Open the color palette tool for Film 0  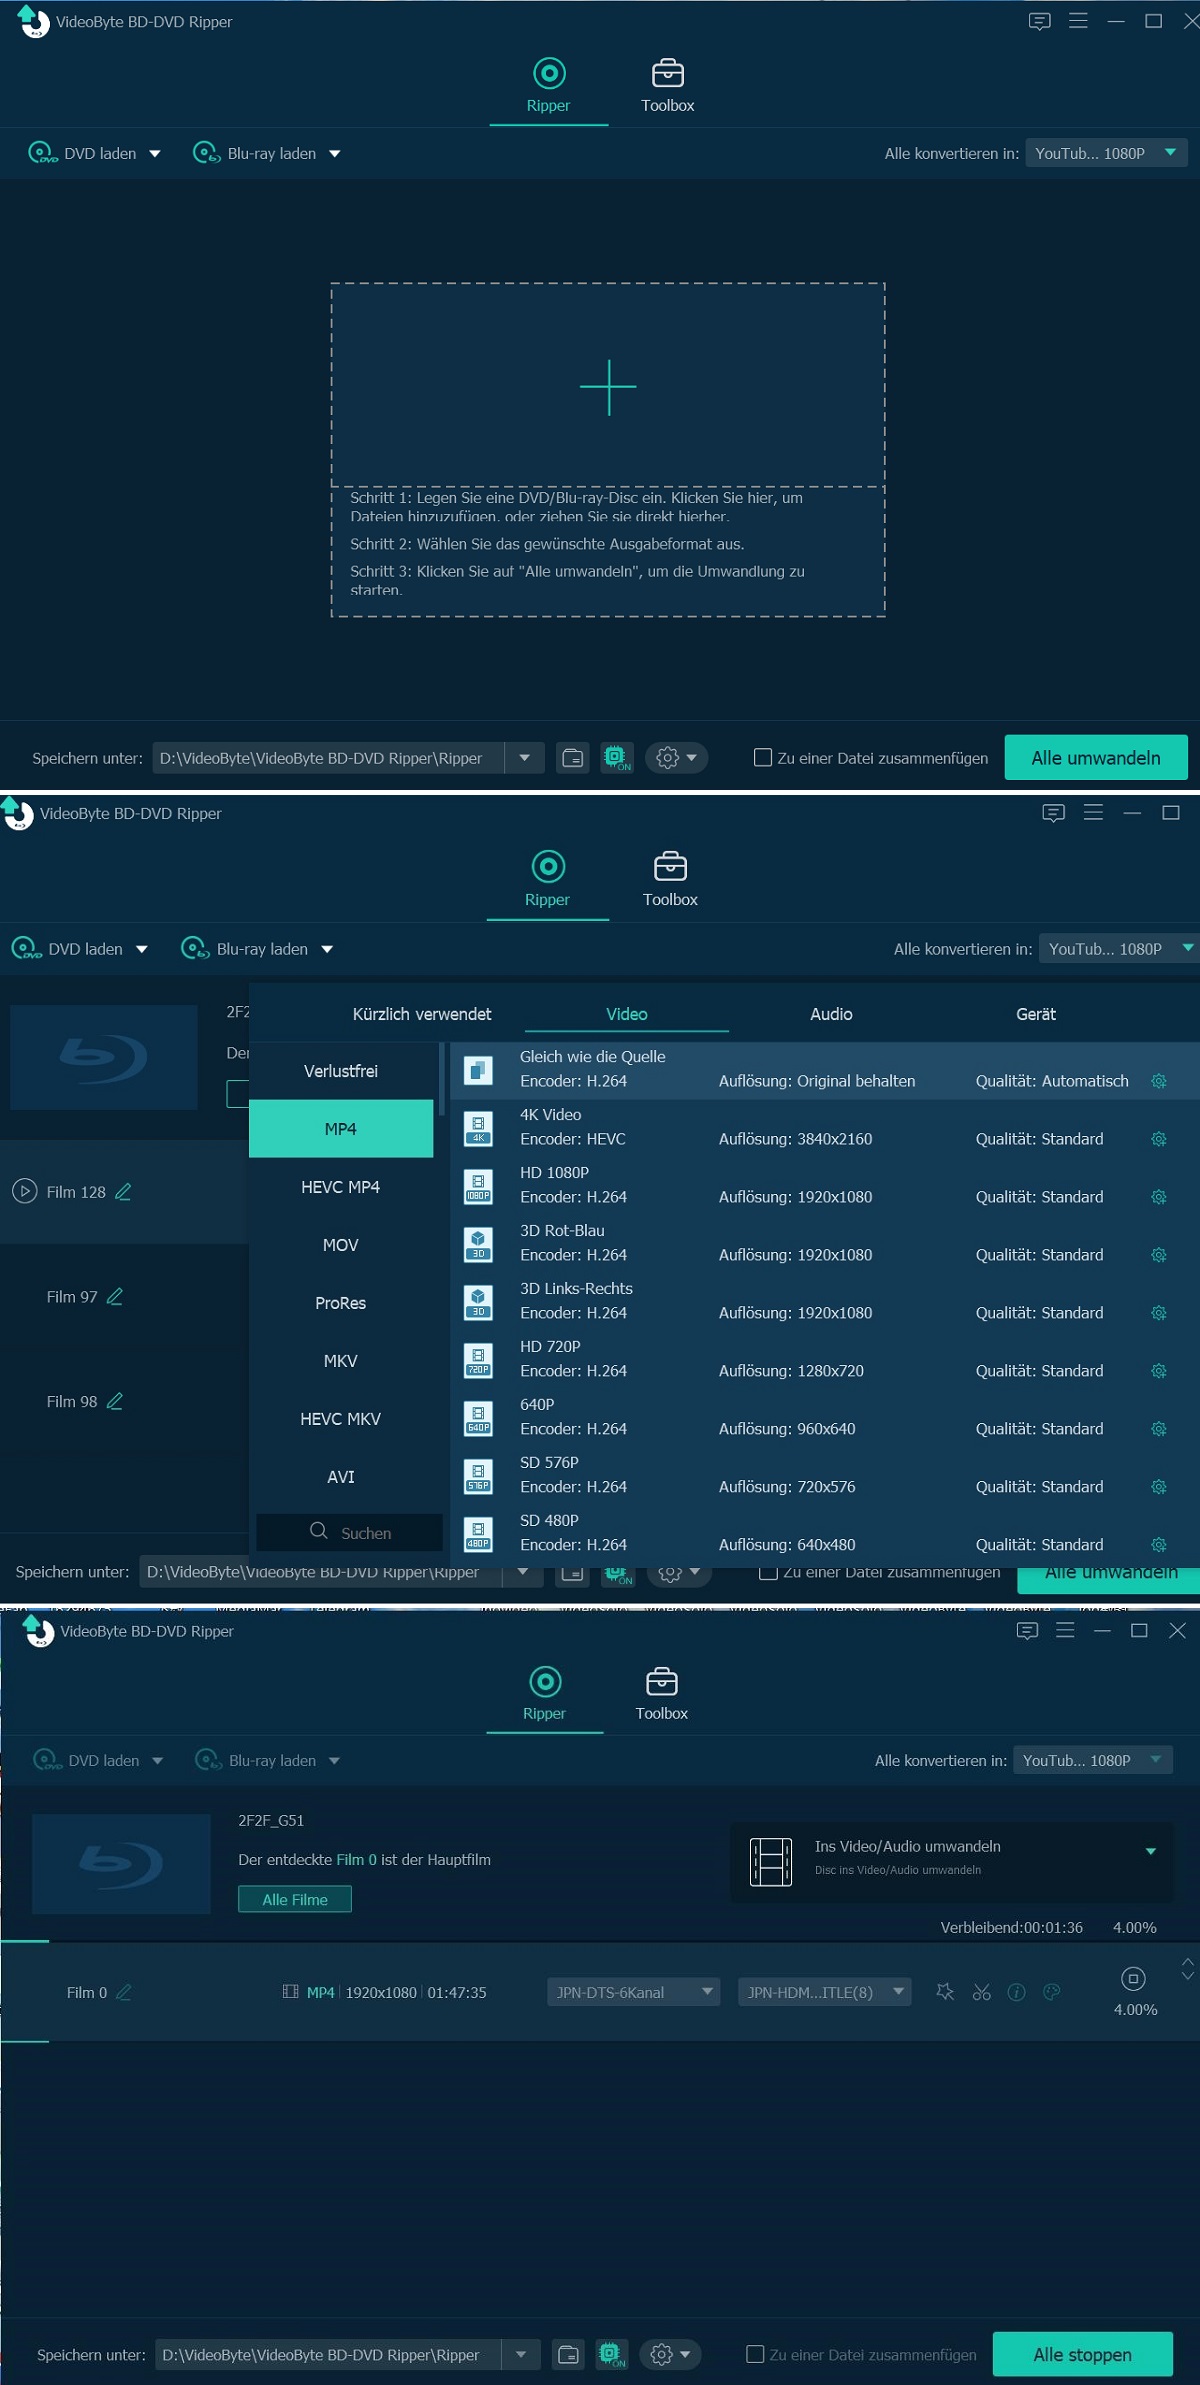[x=1051, y=1992]
